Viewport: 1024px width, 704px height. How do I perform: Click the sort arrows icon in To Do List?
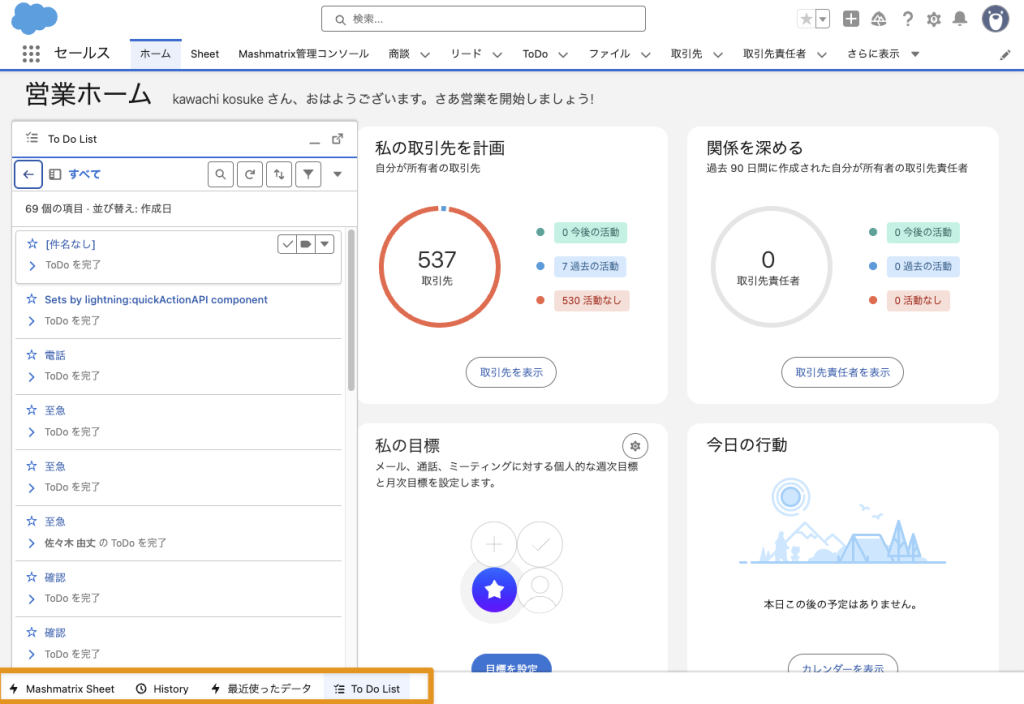click(280, 175)
